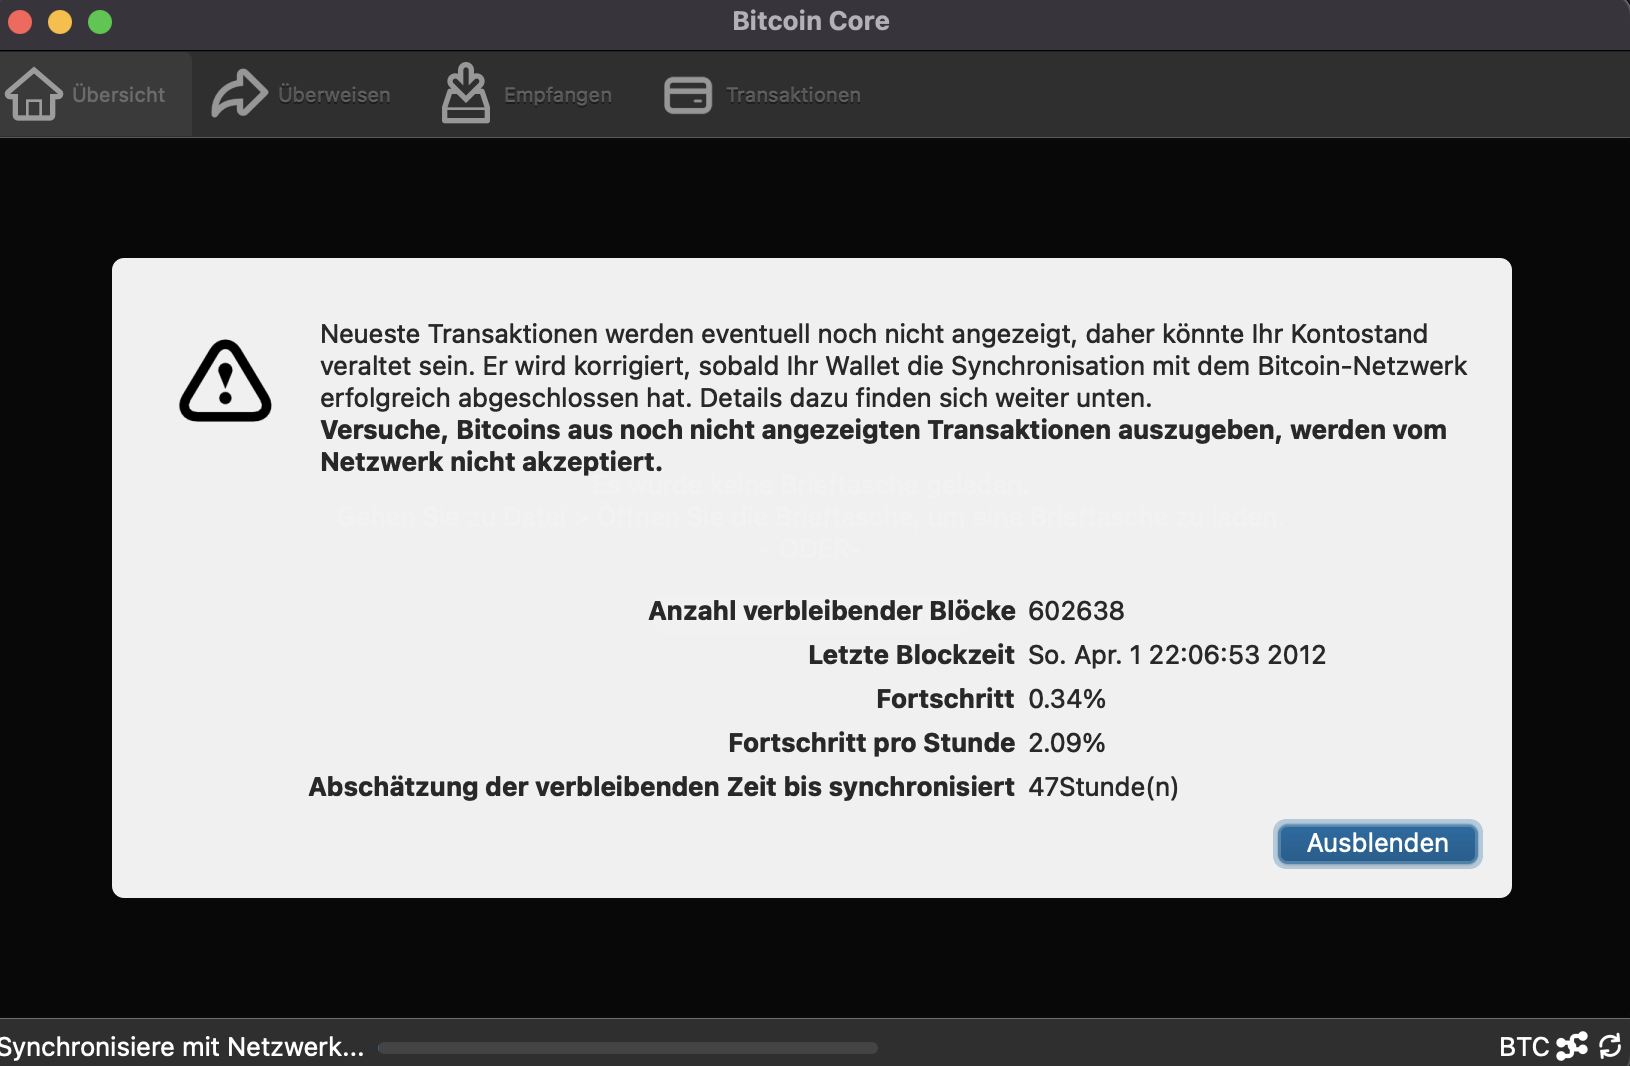Click the last block time 'So. Apr. 1 22:06:53 2012'

[x=1177, y=655]
